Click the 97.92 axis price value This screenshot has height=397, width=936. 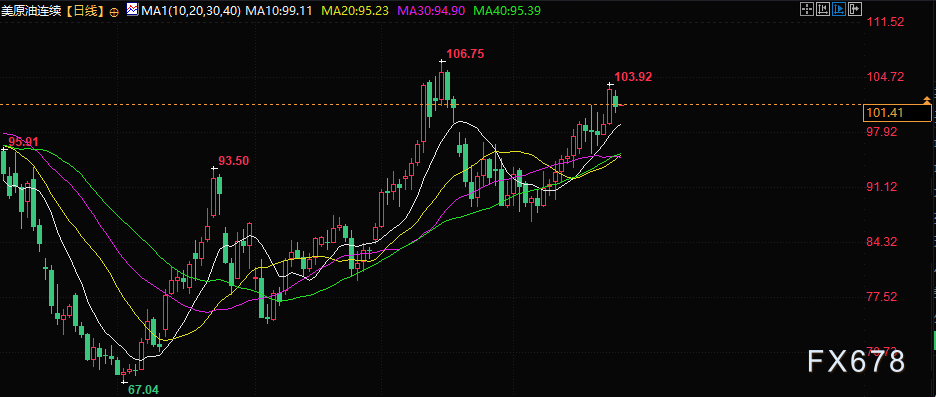pyautogui.click(x=882, y=131)
